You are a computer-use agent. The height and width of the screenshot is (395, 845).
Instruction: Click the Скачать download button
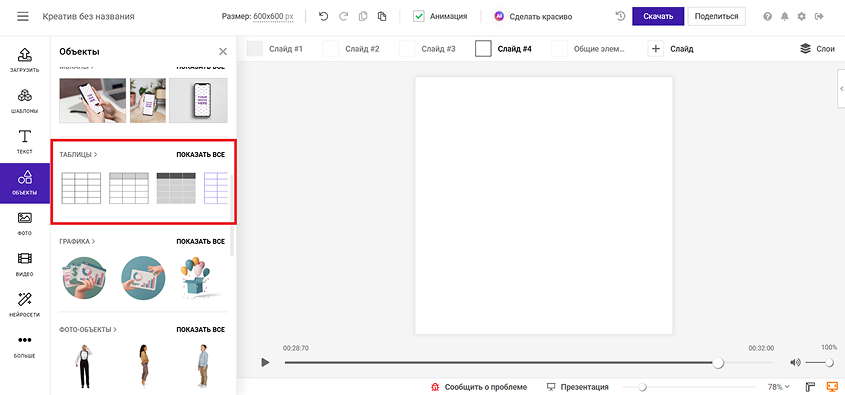point(658,16)
